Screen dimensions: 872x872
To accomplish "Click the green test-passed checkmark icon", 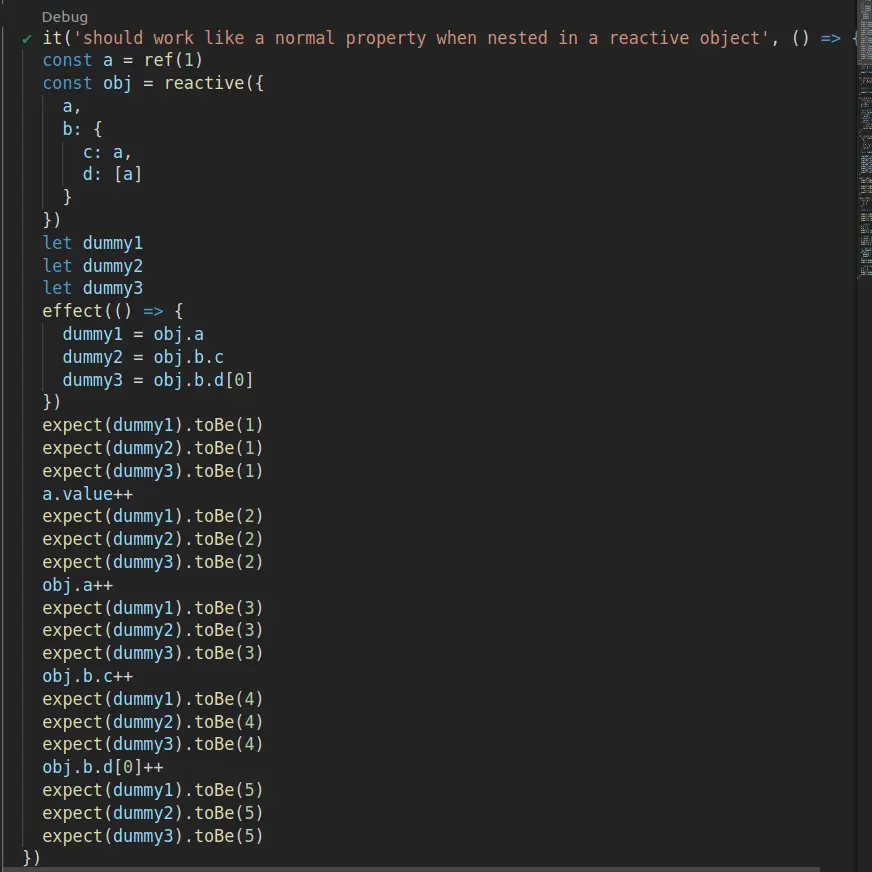I will [x=27, y=39].
